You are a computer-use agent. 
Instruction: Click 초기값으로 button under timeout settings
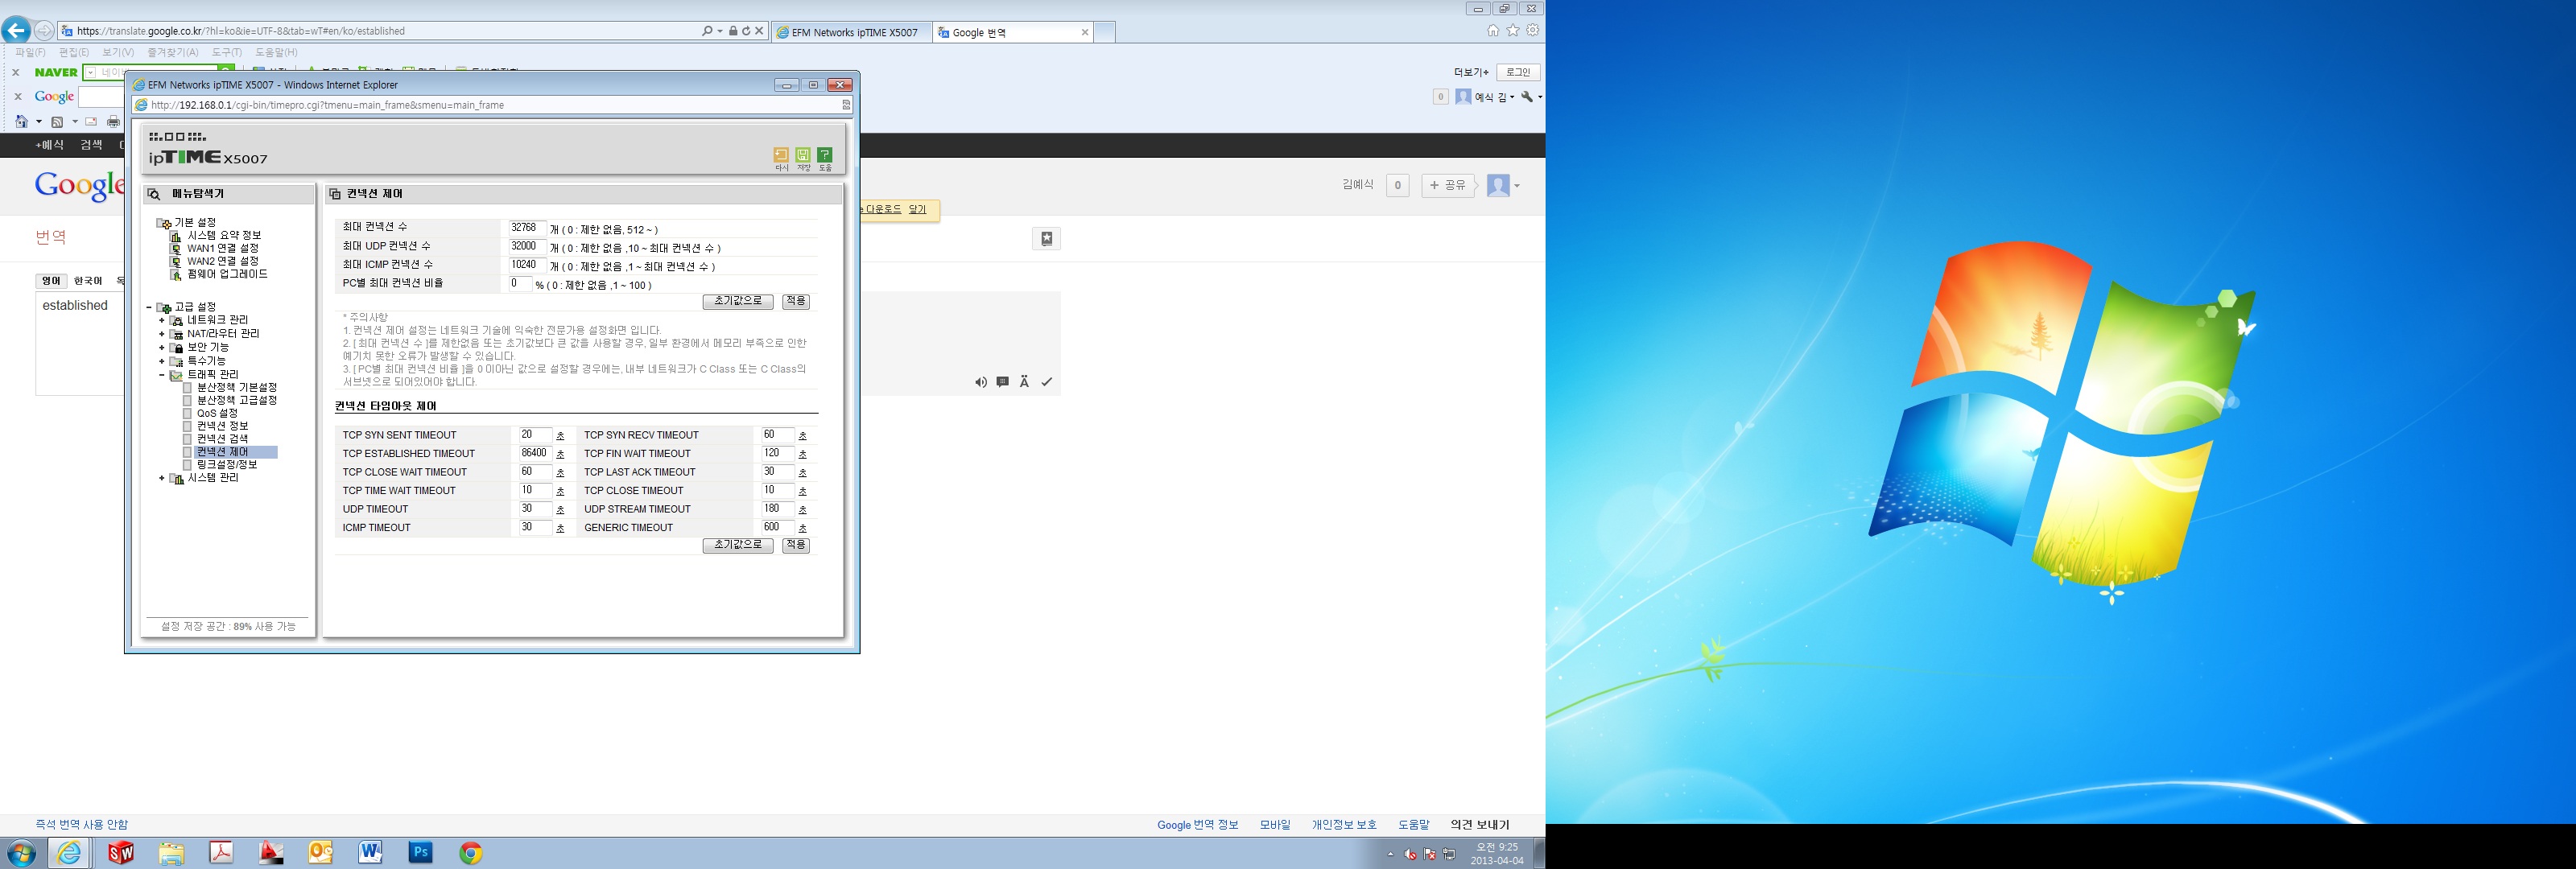(x=738, y=545)
